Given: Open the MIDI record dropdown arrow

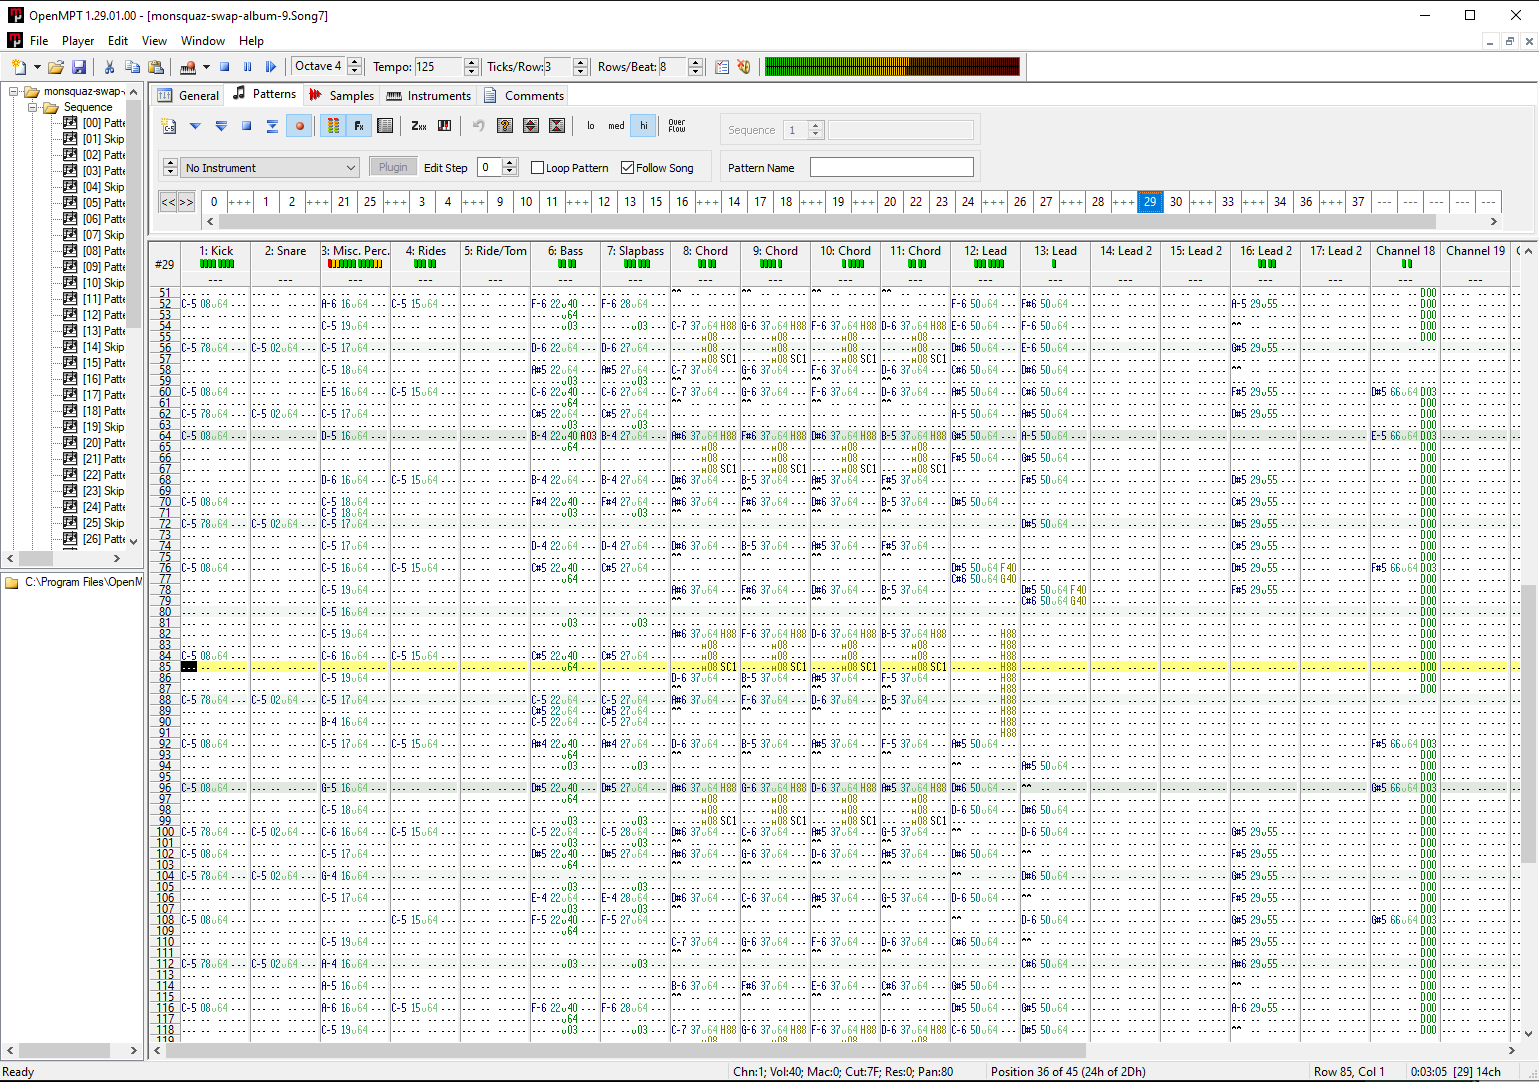Looking at the screenshot, I should pos(206,67).
